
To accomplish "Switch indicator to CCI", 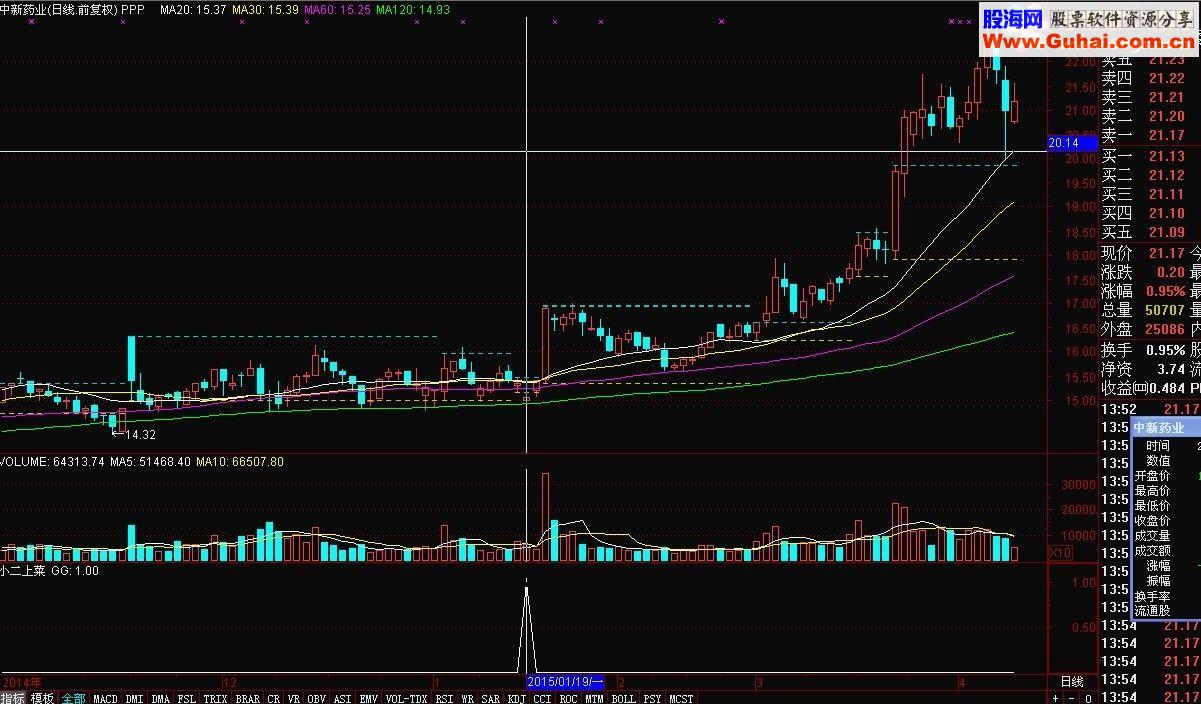I will (542, 698).
